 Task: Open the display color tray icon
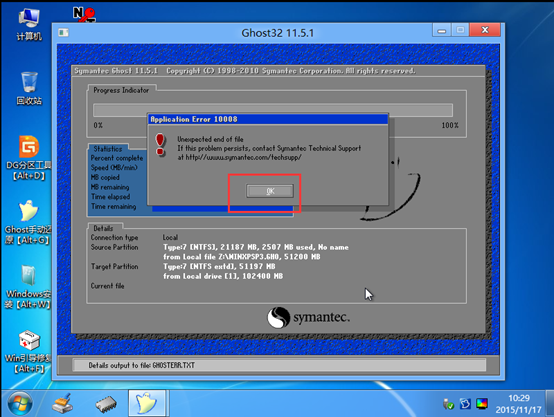coord(482,404)
